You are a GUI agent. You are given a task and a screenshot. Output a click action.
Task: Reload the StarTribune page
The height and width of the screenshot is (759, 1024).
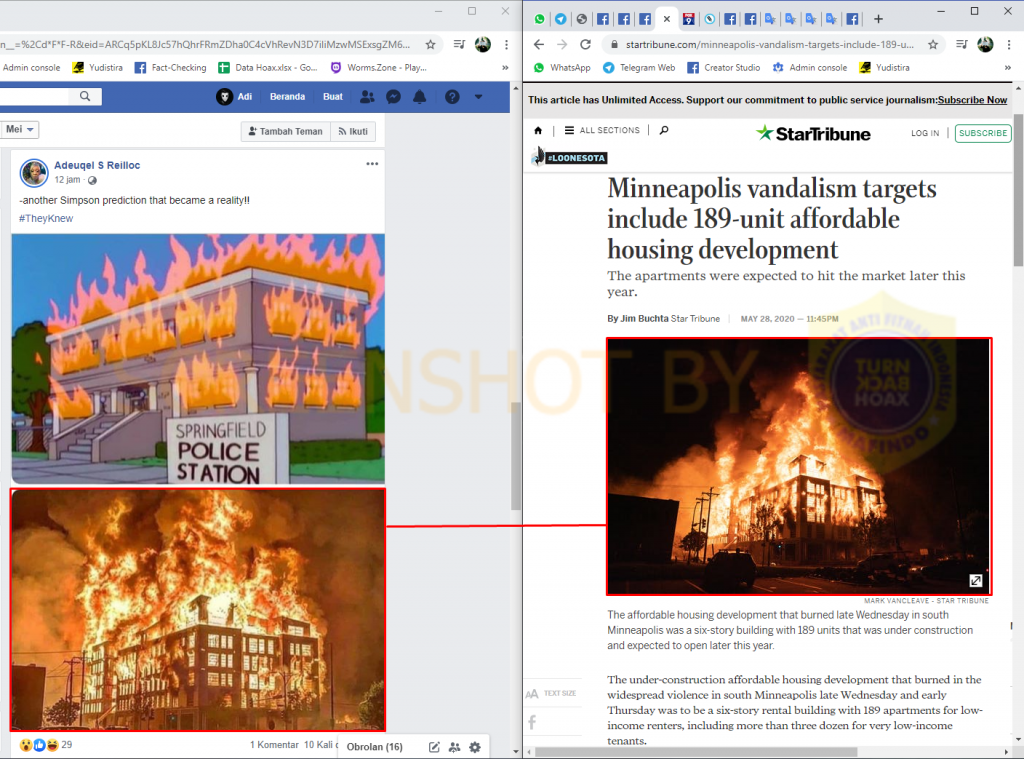pos(585,45)
